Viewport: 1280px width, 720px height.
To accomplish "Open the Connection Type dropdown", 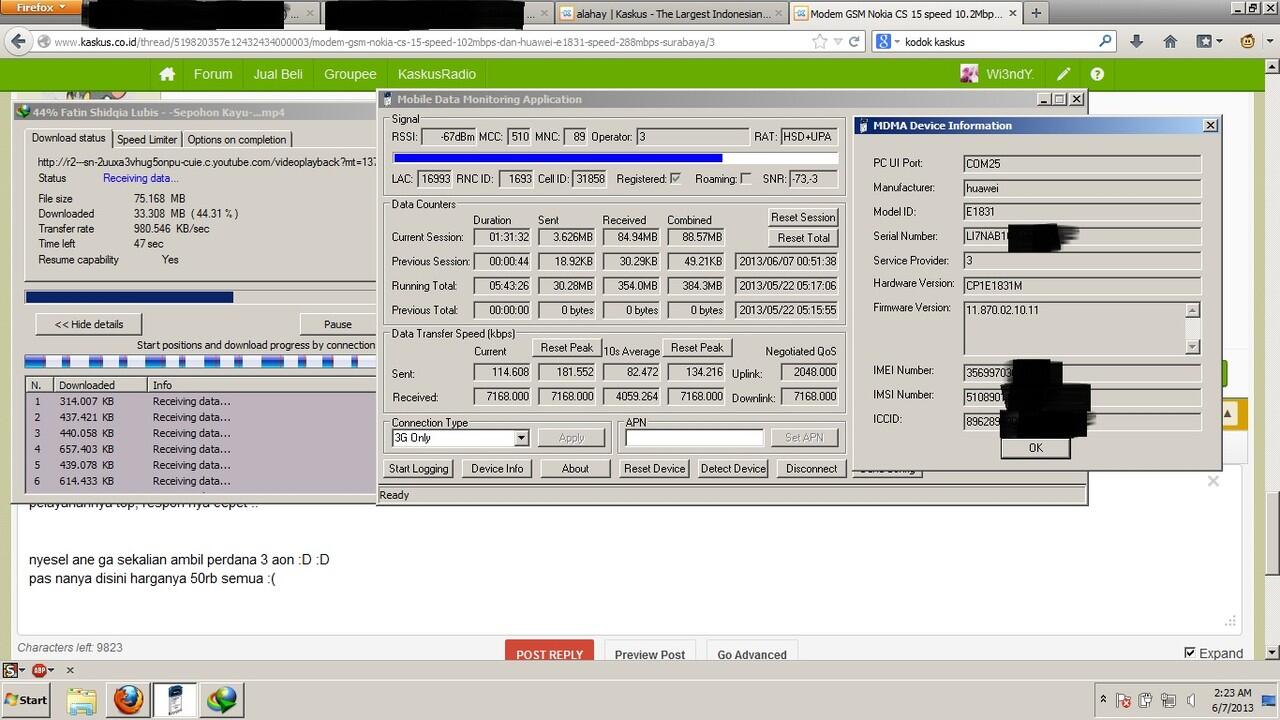I will (521, 438).
